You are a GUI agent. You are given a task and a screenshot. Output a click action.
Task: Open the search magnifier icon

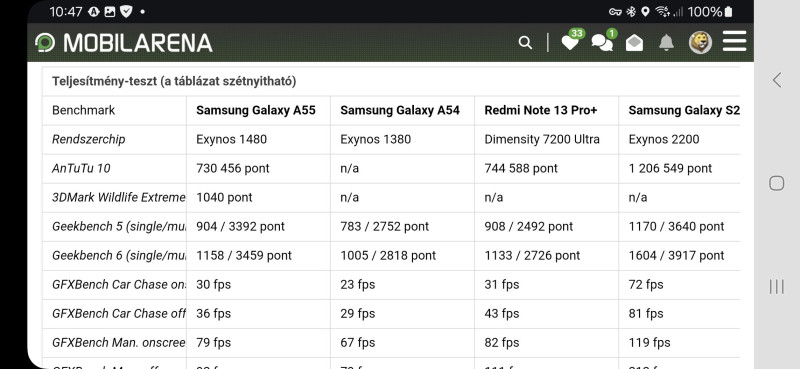click(x=525, y=43)
